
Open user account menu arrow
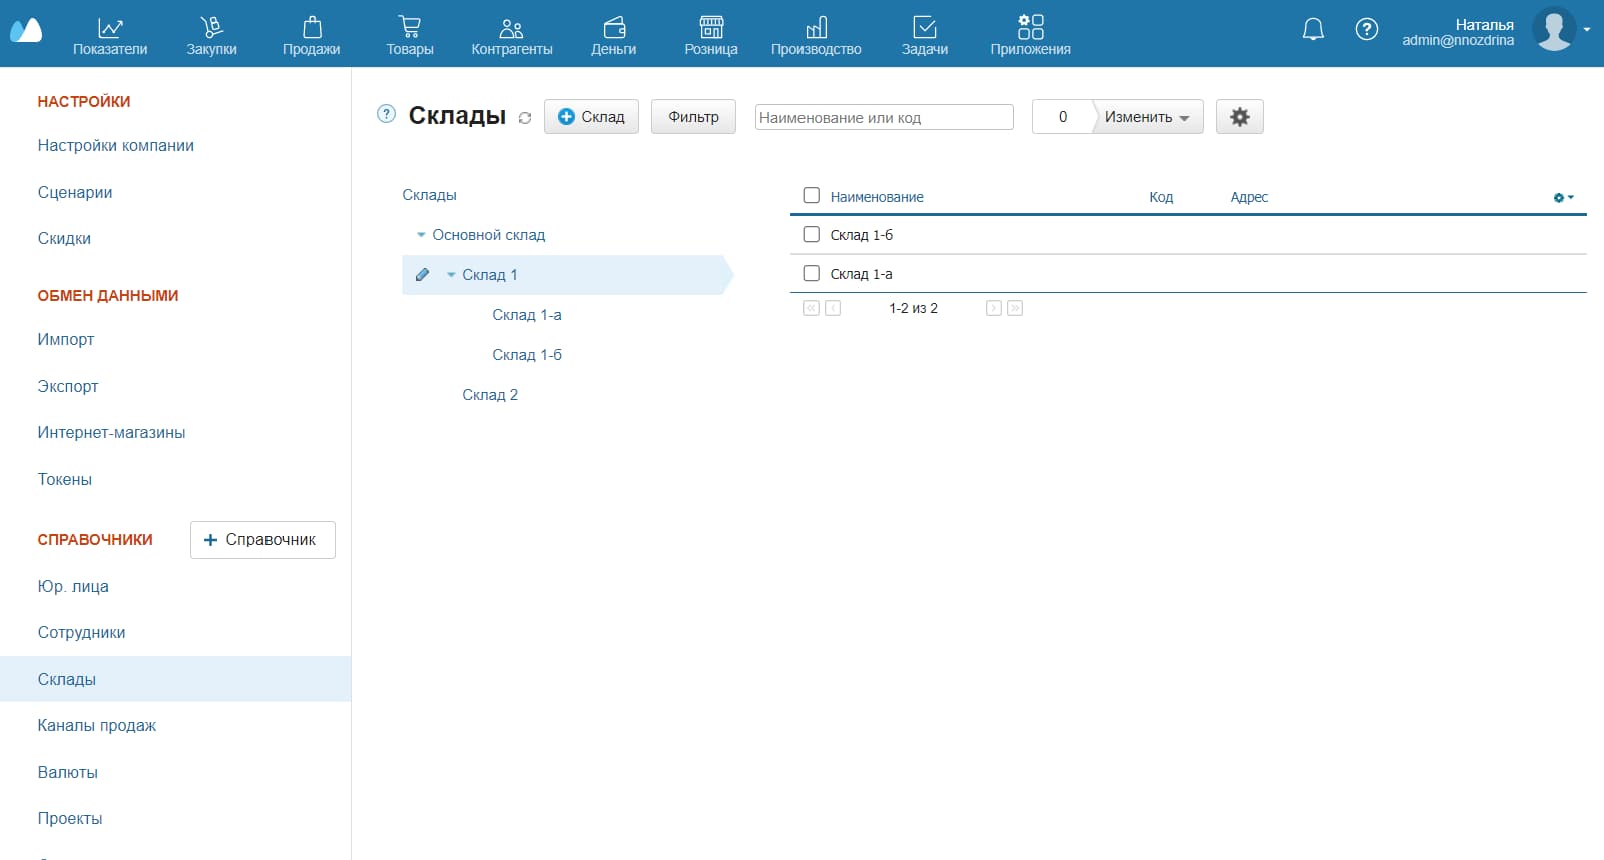point(1587,29)
